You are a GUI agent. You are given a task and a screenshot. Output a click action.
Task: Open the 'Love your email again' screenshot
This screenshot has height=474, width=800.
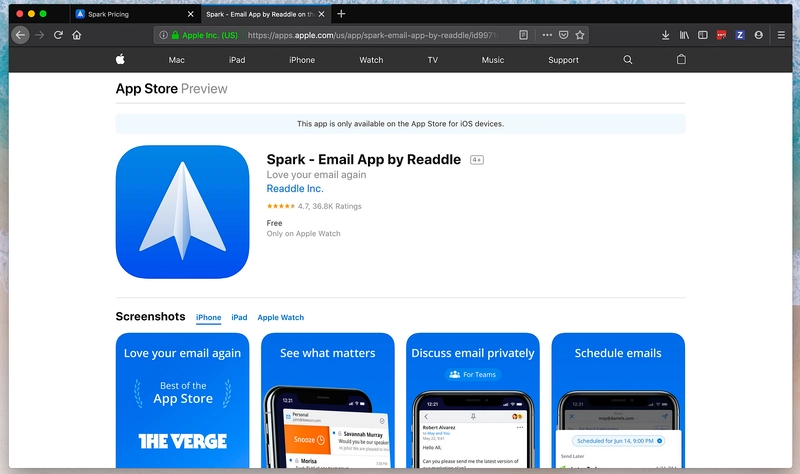coord(183,401)
